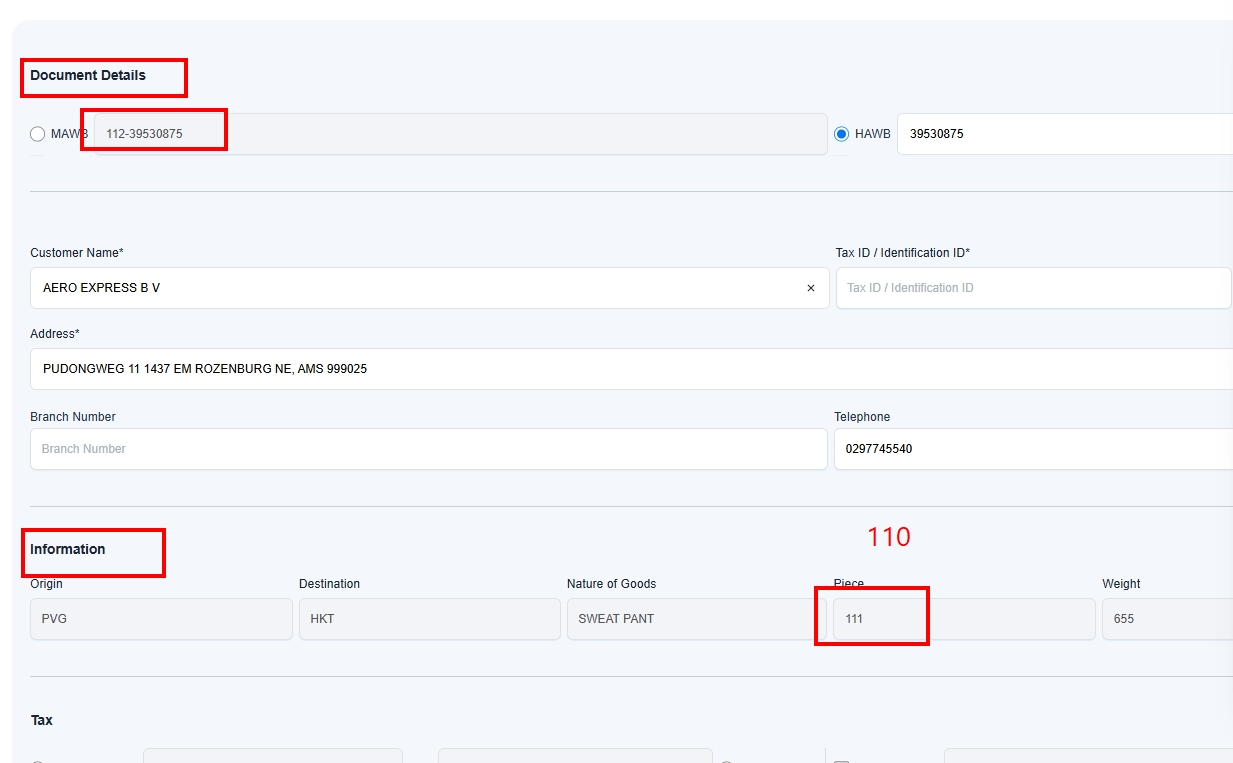The height and width of the screenshot is (763, 1233).
Task: Click the Weight field showing 655
Action: tap(1166, 619)
